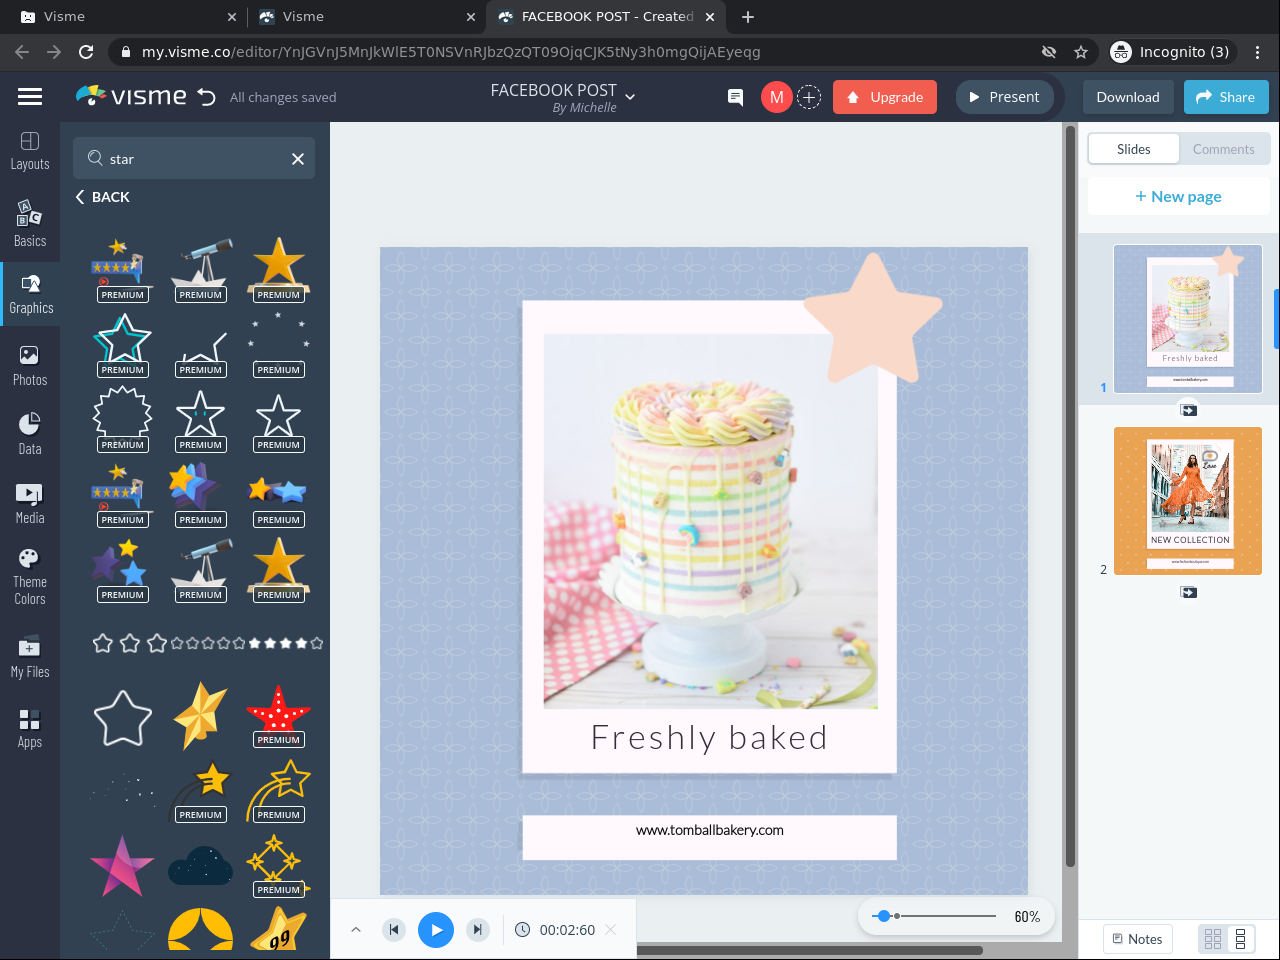Skip to previous slide in player
Image resolution: width=1280 pixels, height=960 pixels.
(394, 930)
